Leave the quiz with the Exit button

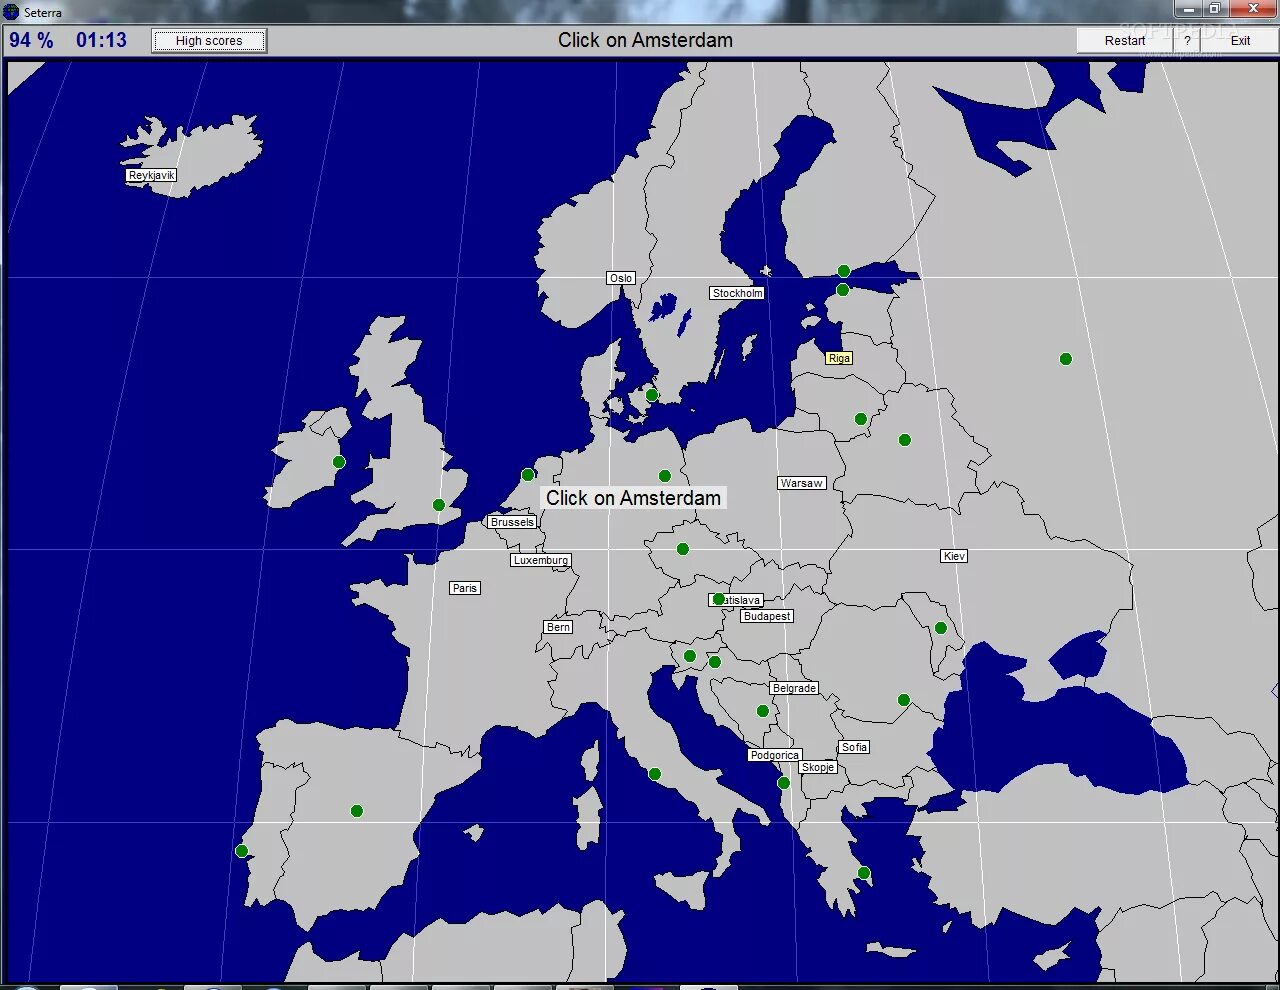(x=1240, y=41)
